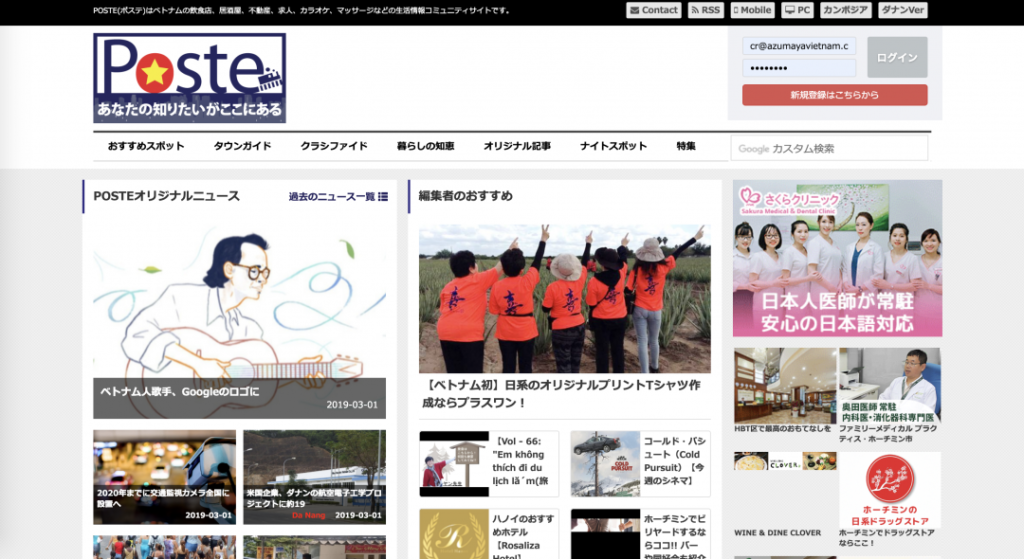The image size is (1024, 559).
Task: Click the POSTEオリジナルニュース section heading
Action: (x=167, y=196)
